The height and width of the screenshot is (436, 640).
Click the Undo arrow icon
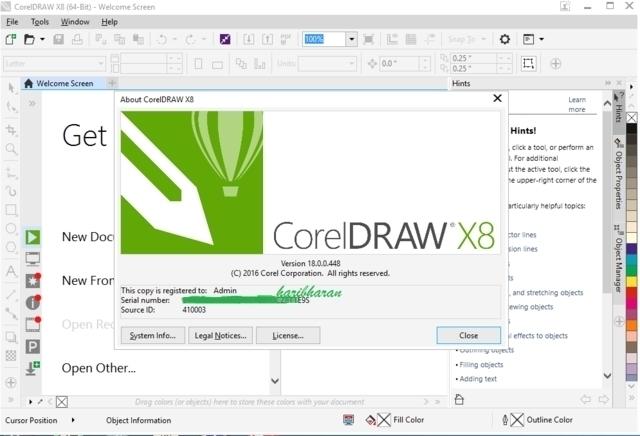tap(162, 39)
